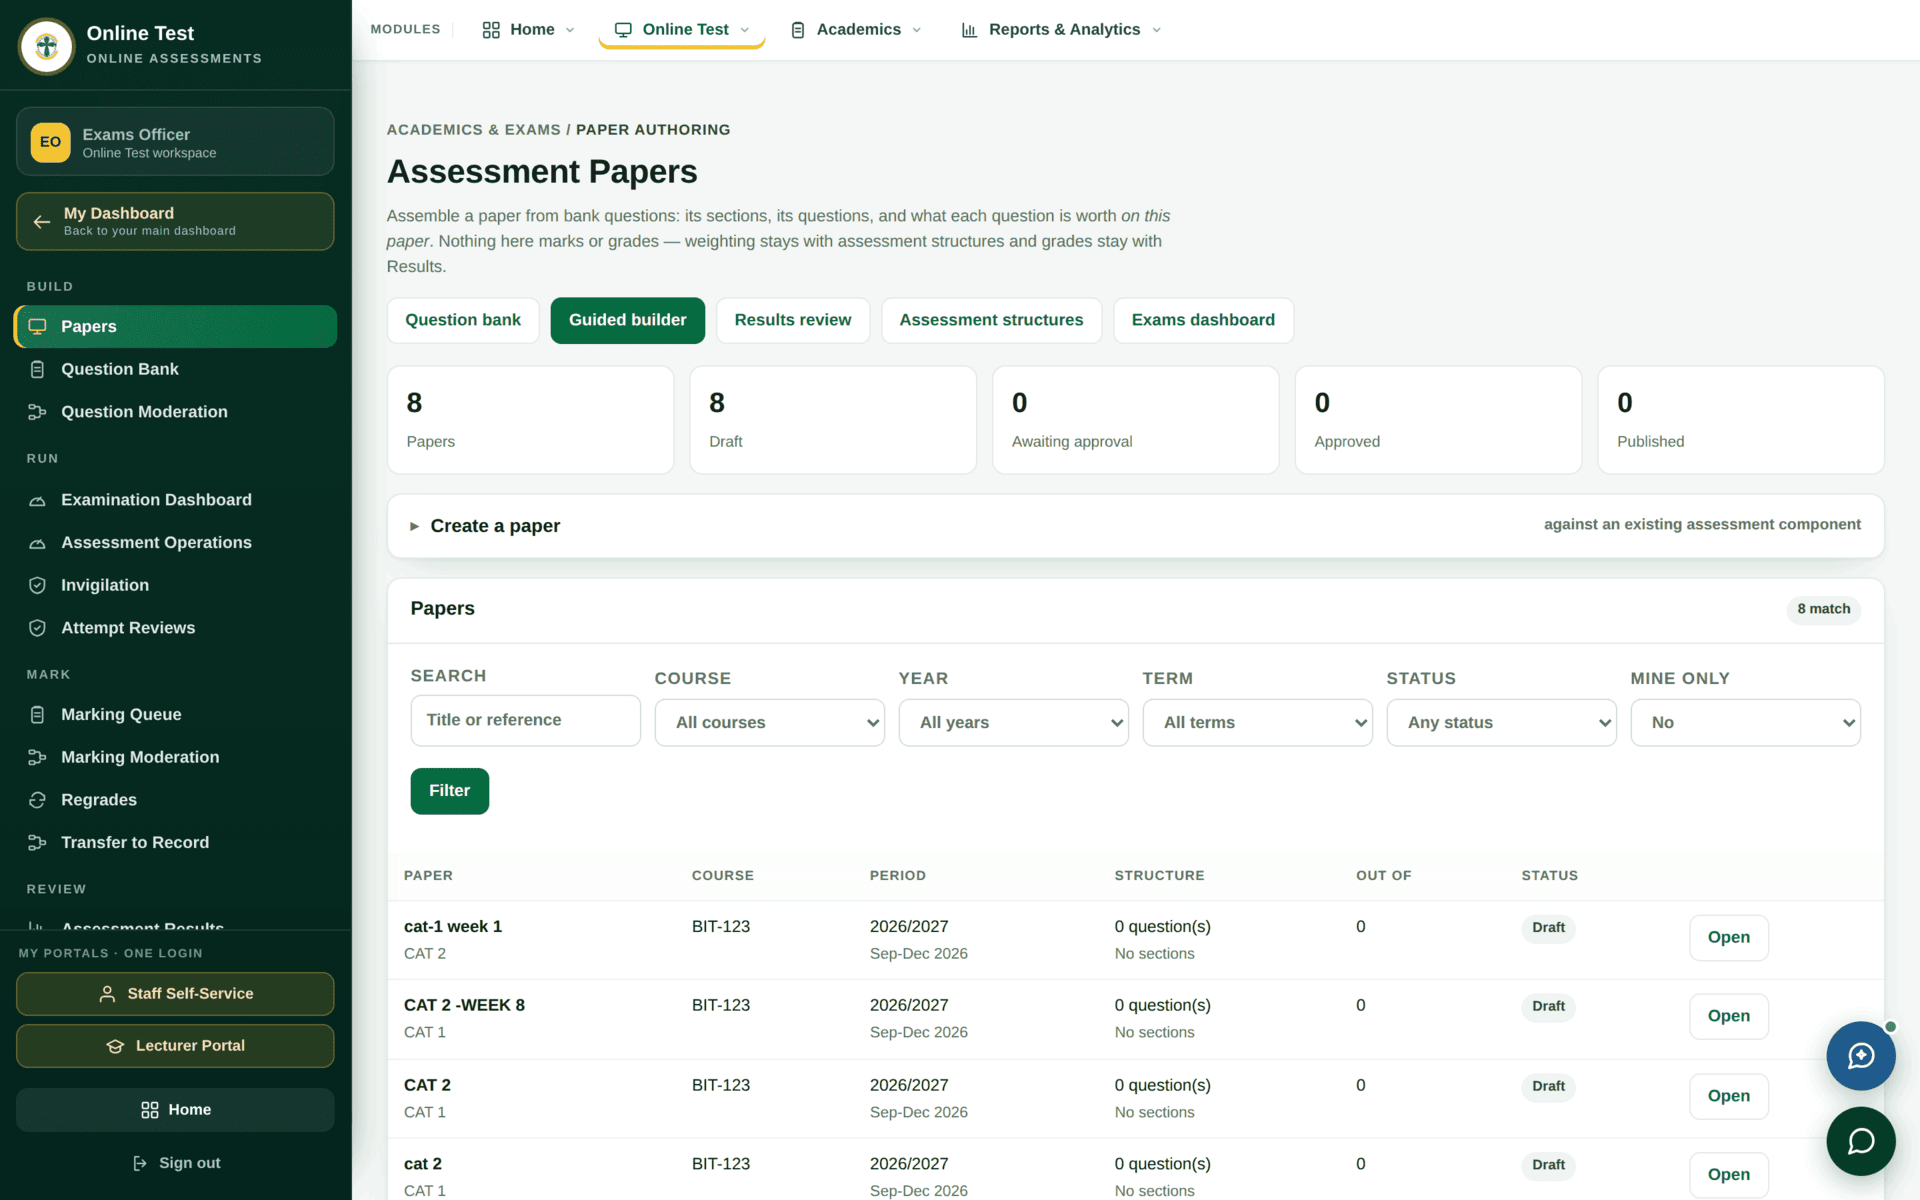This screenshot has width=1920, height=1200.
Task: Click the My Dashboard back arrow icon
Action: (x=41, y=222)
